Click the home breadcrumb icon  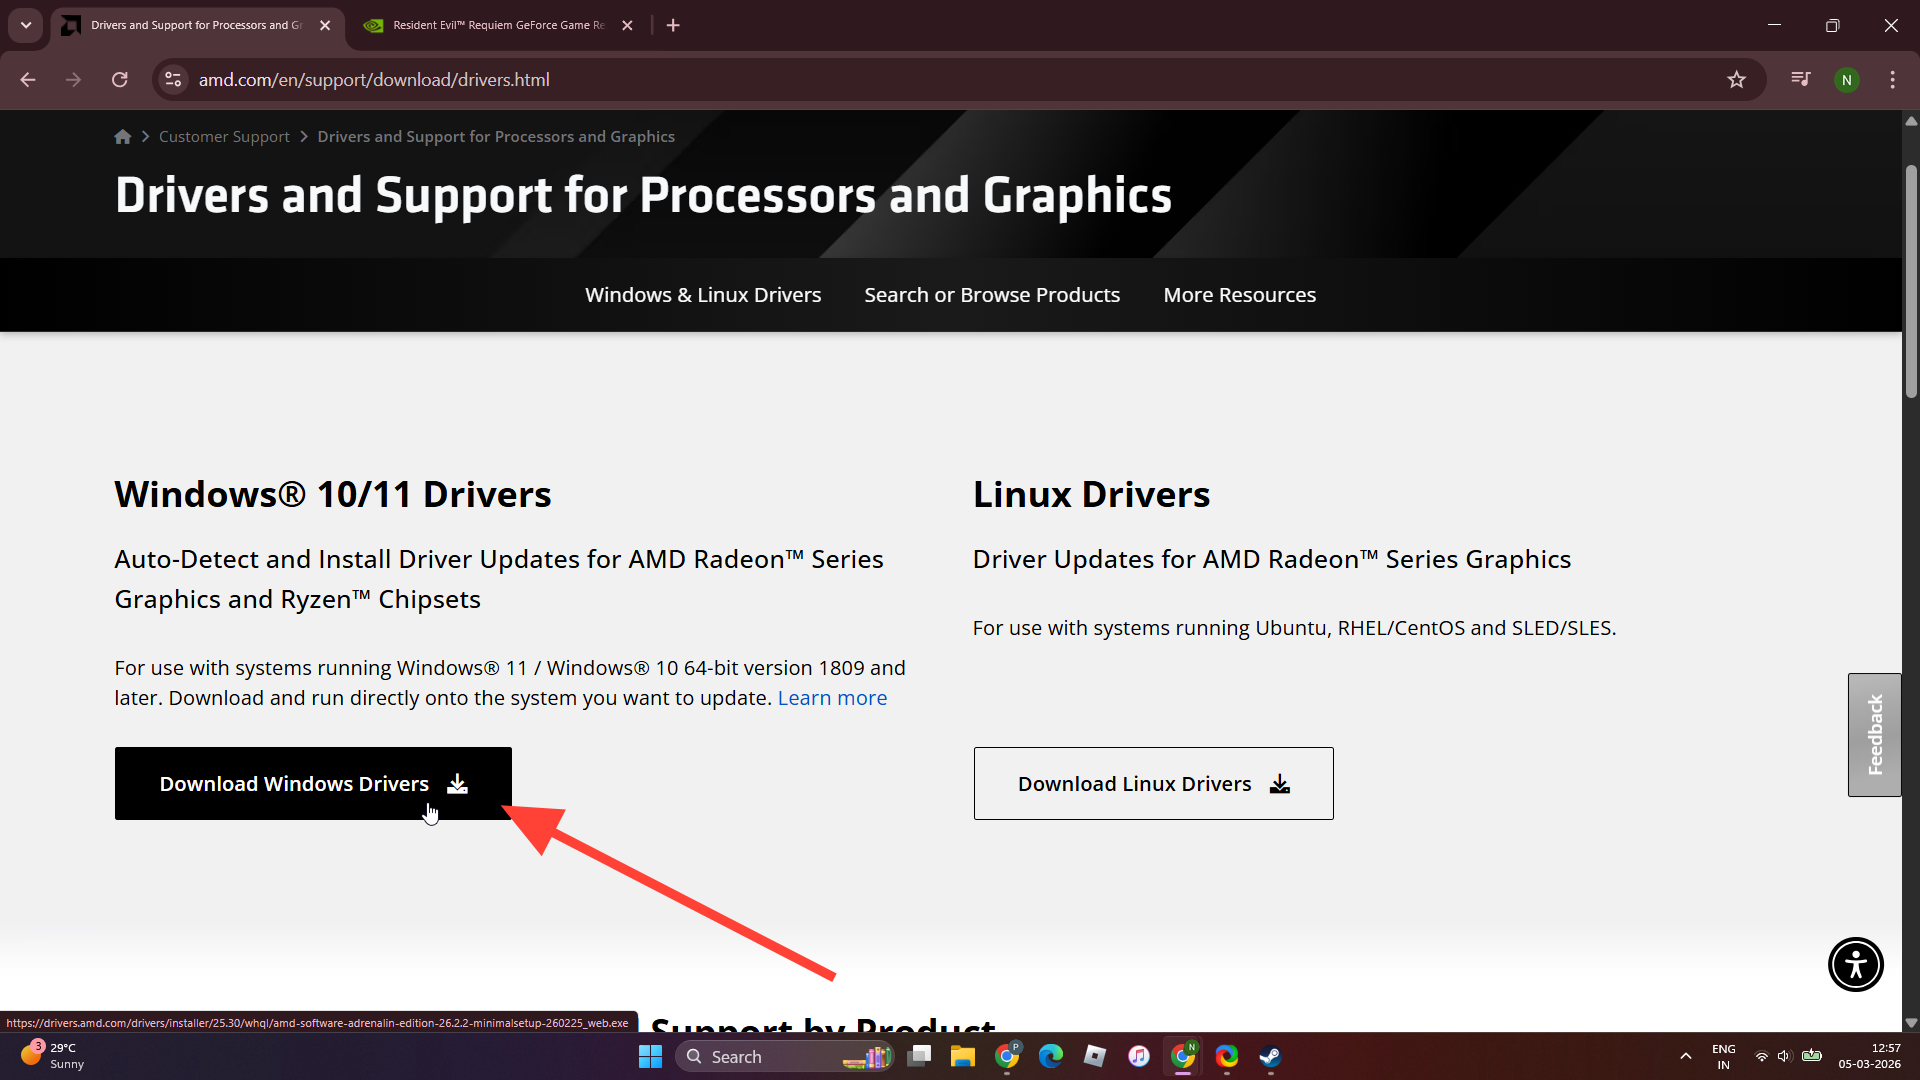122,137
